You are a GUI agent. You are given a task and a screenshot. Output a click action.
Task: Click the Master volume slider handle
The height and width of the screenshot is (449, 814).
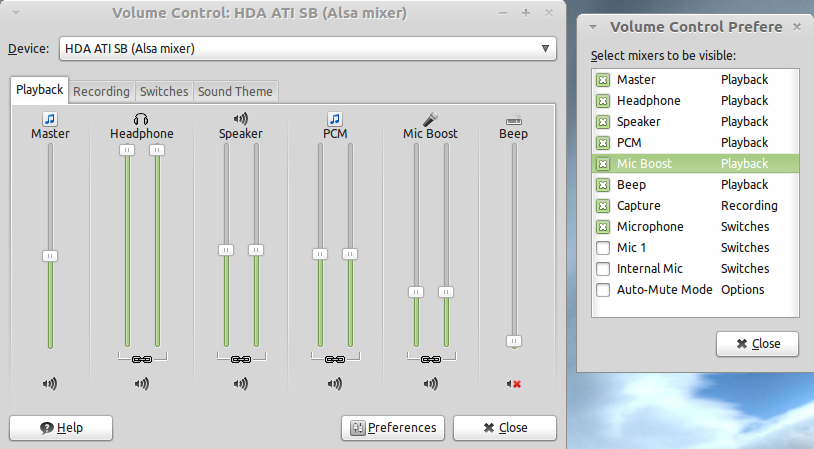tap(49, 256)
